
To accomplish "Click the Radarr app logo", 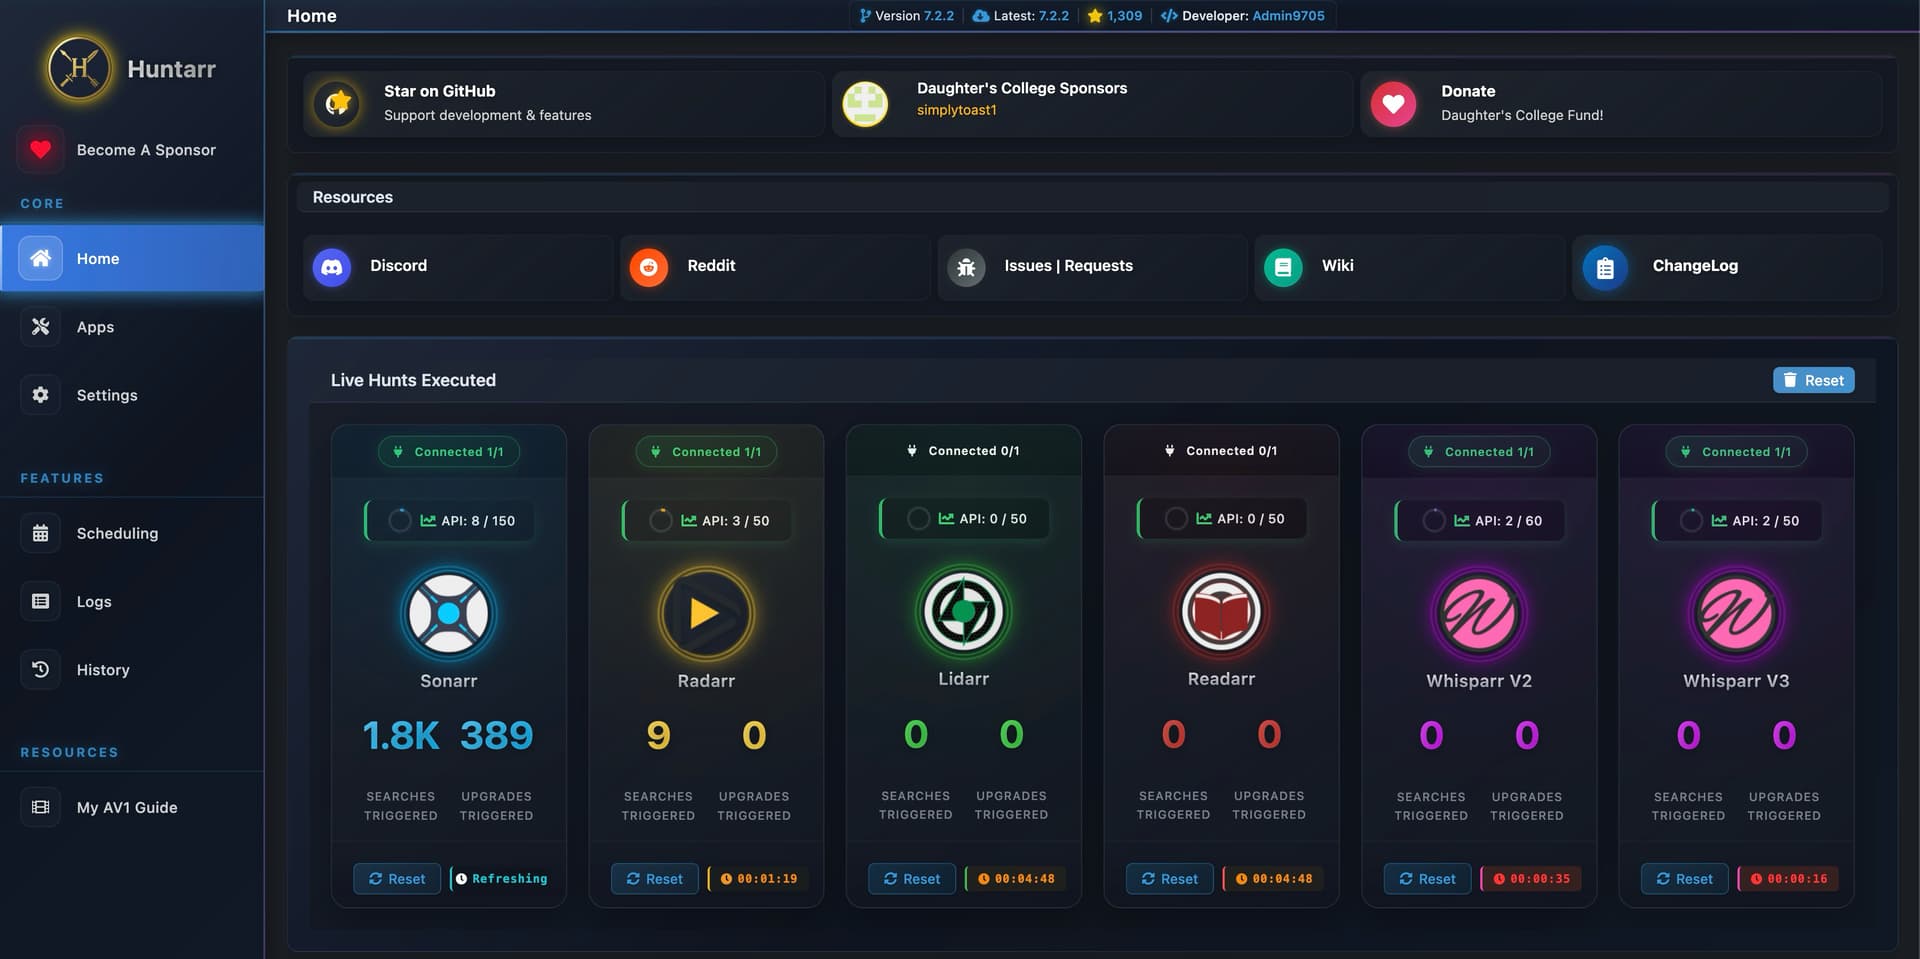I will [706, 613].
